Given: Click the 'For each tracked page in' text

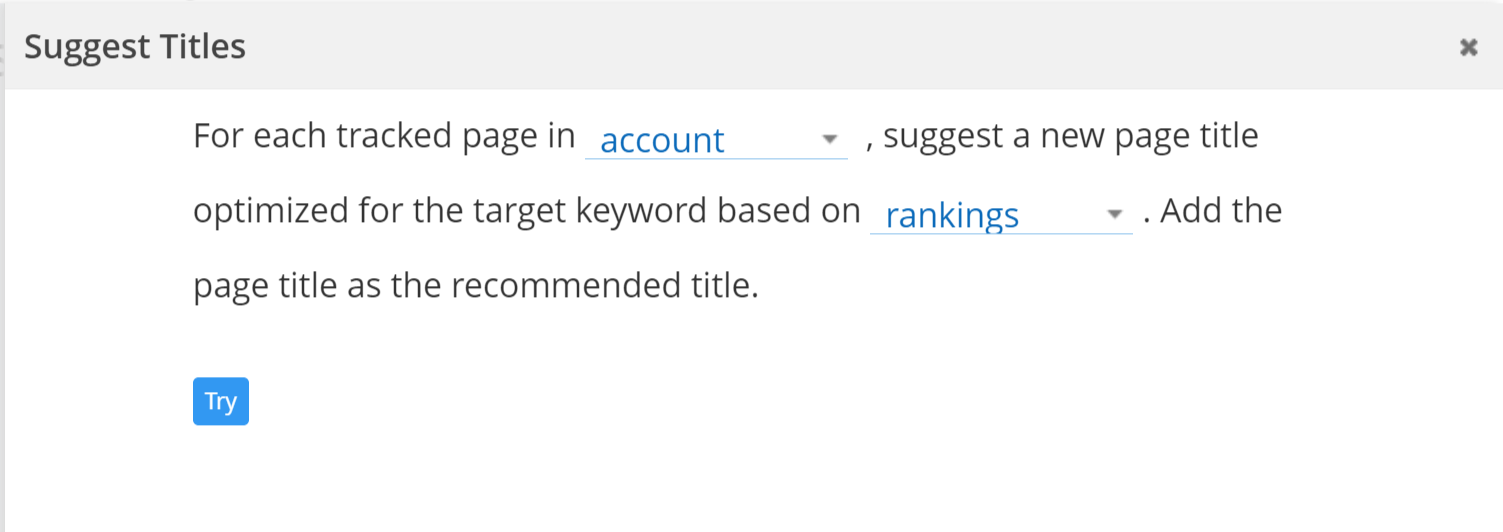Looking at the screenshot, I should (x=384, y=135).
